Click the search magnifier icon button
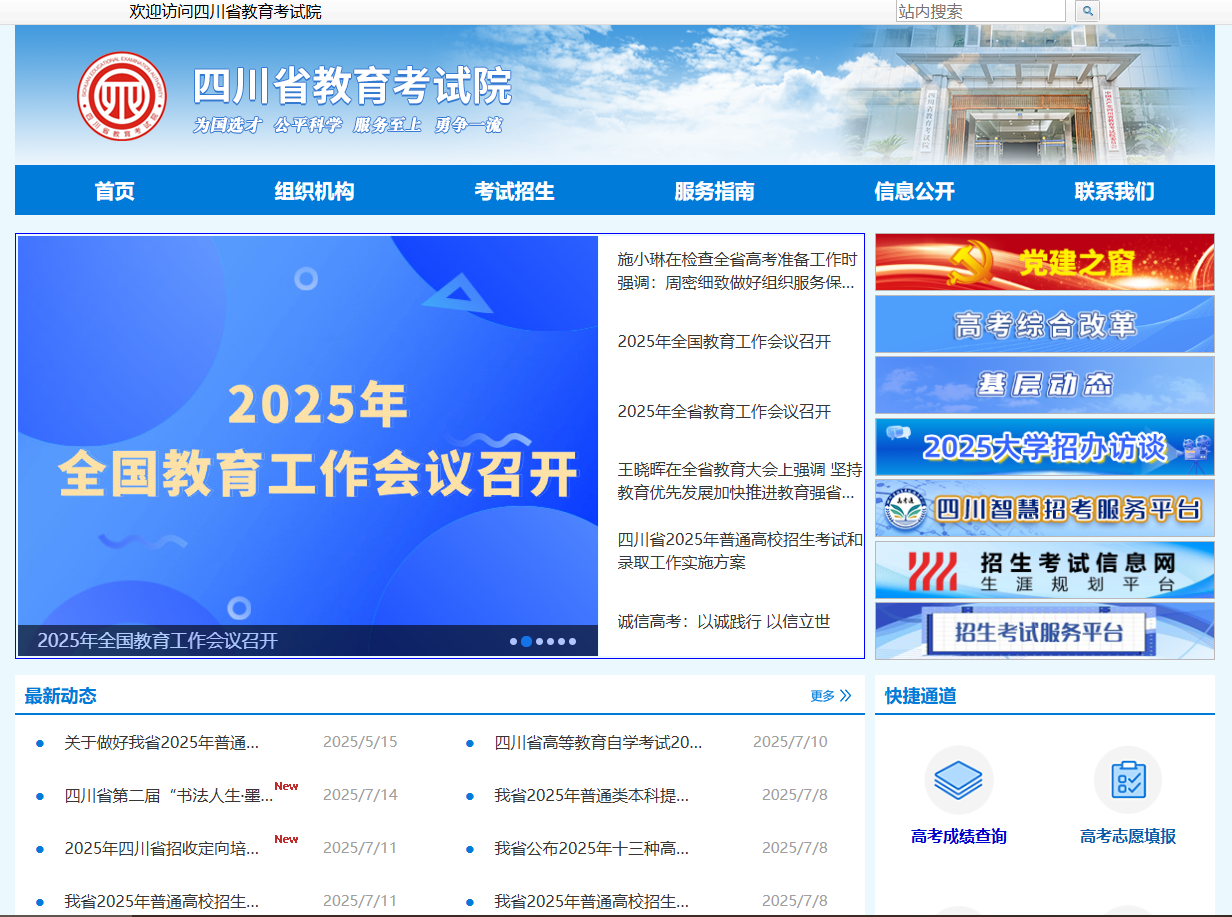The image size is (1232, 917). click(x=1087, y=11)
